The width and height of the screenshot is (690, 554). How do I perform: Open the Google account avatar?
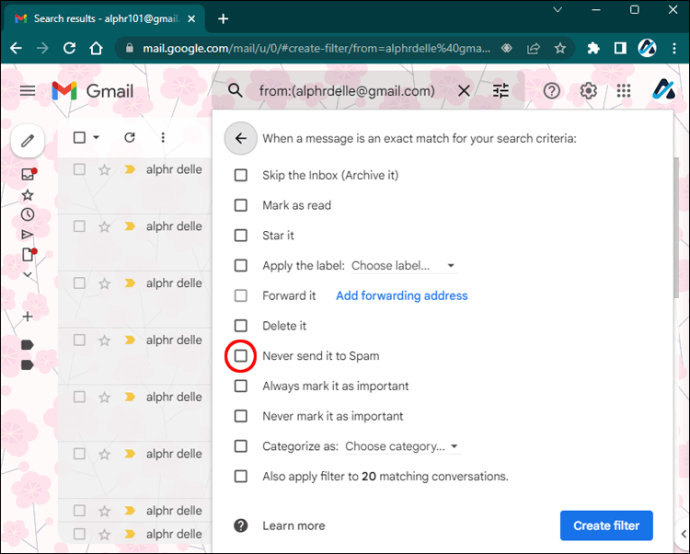[x=663, y=90]
